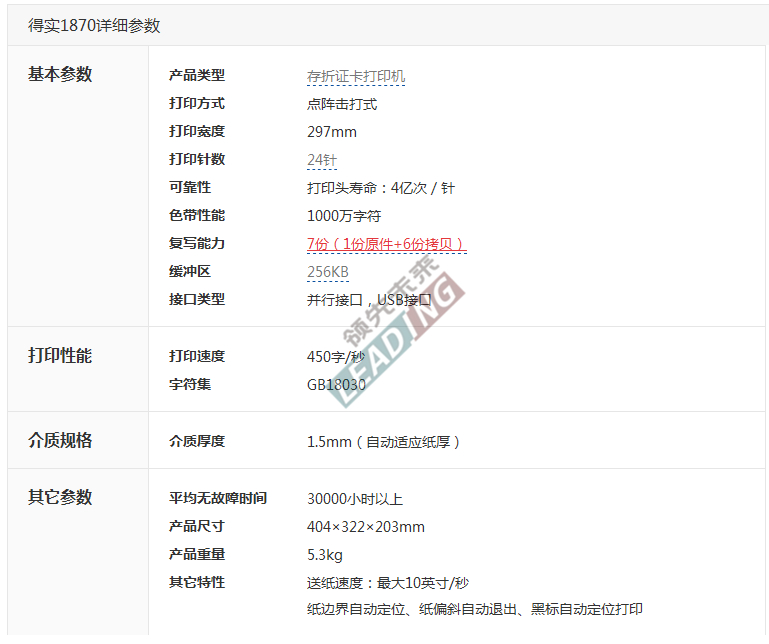This screenshot has width=769, height=644.
Task: Click the 介质规格 section header
Action: pos(60,441)
